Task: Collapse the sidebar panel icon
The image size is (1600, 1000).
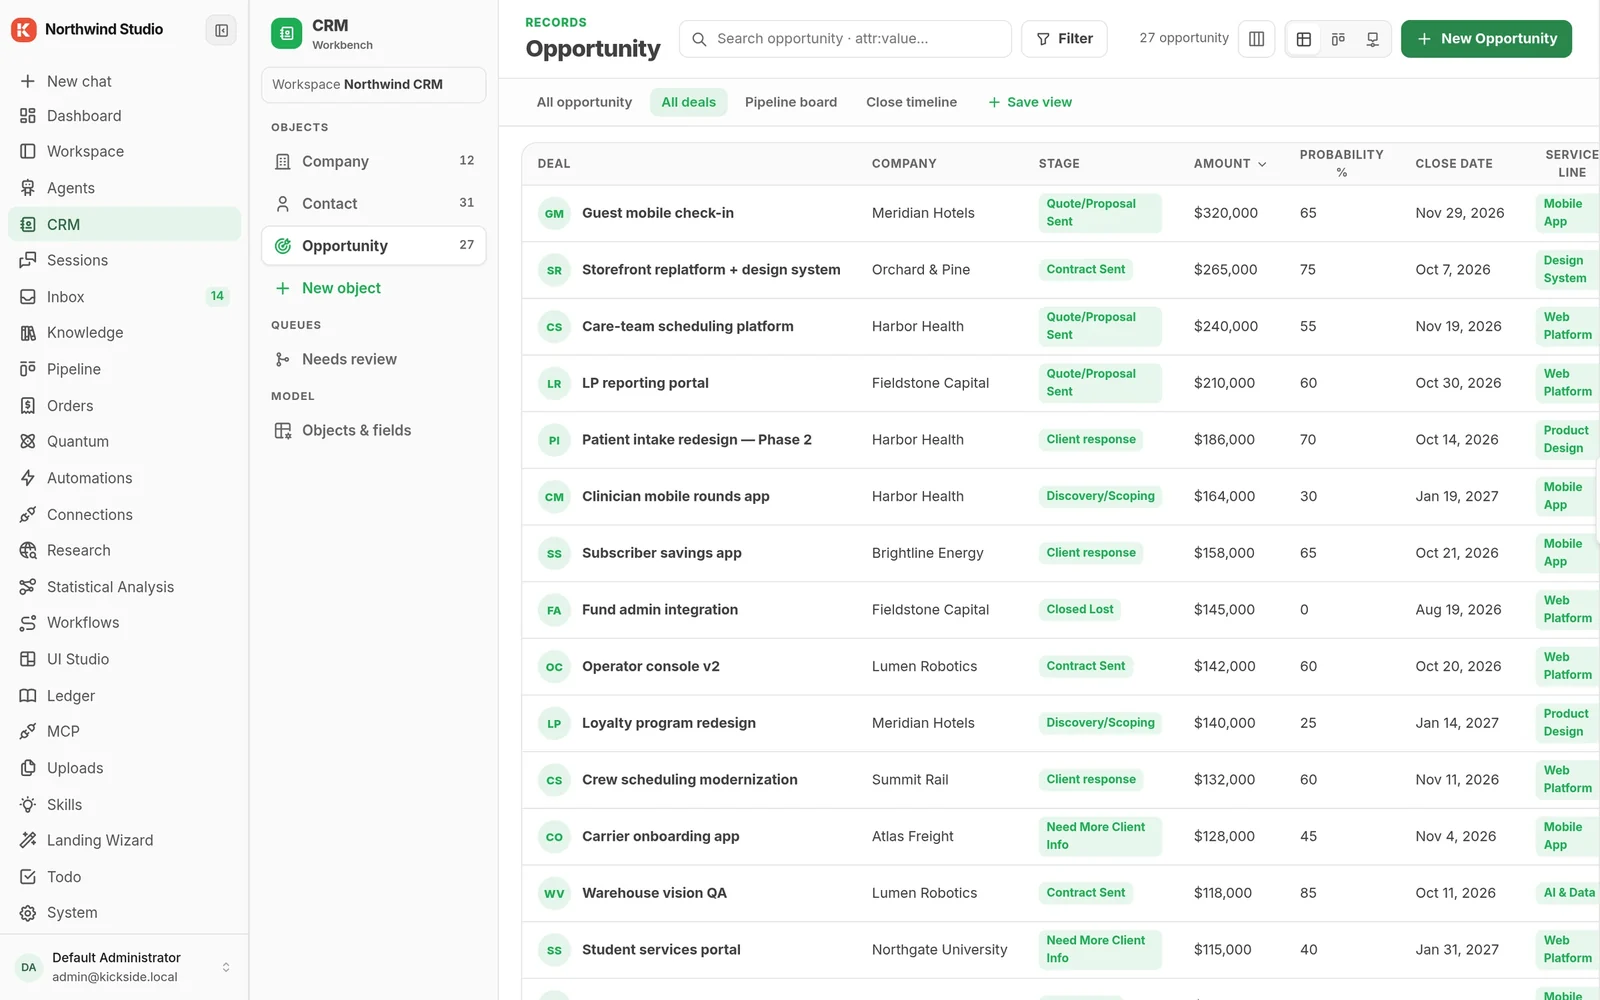Action: [221, 30]
